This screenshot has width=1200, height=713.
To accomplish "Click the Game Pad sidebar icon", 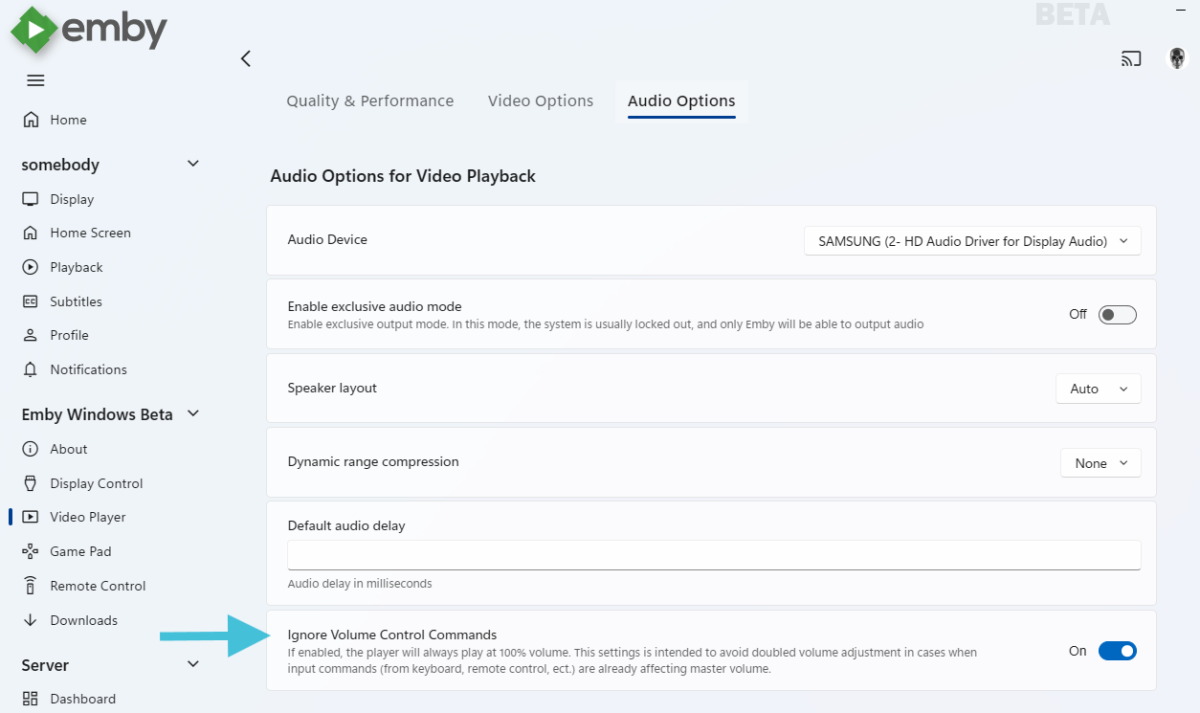I will 30,551.
